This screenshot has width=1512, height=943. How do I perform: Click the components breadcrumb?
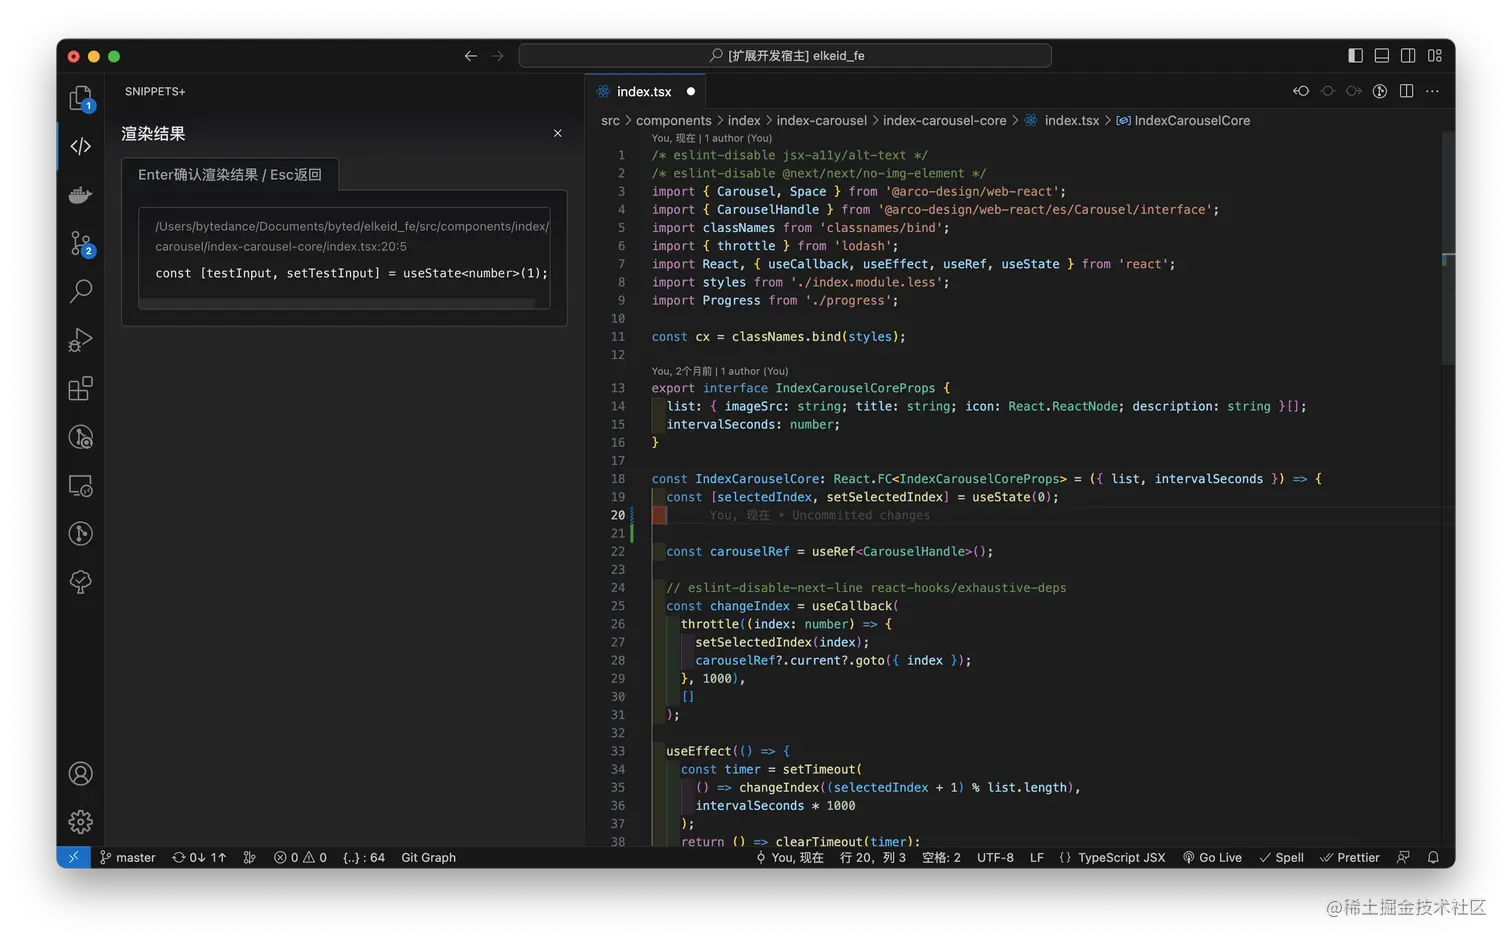tap(673, 120)
